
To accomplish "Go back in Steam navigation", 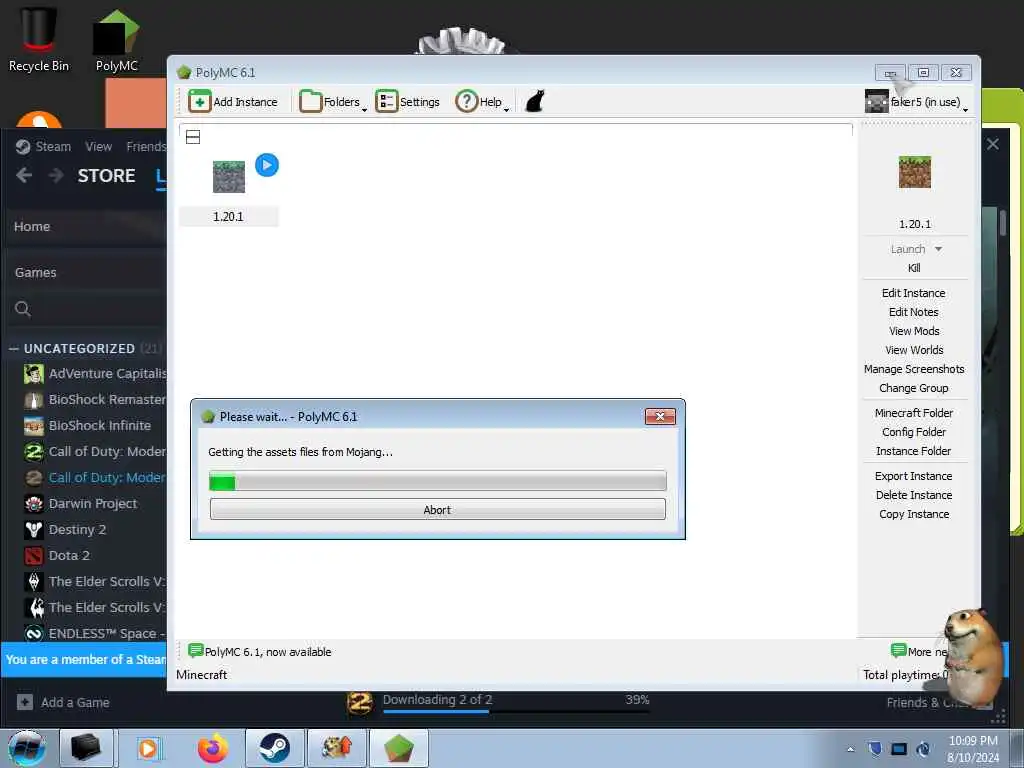I will tap(24, 175).
